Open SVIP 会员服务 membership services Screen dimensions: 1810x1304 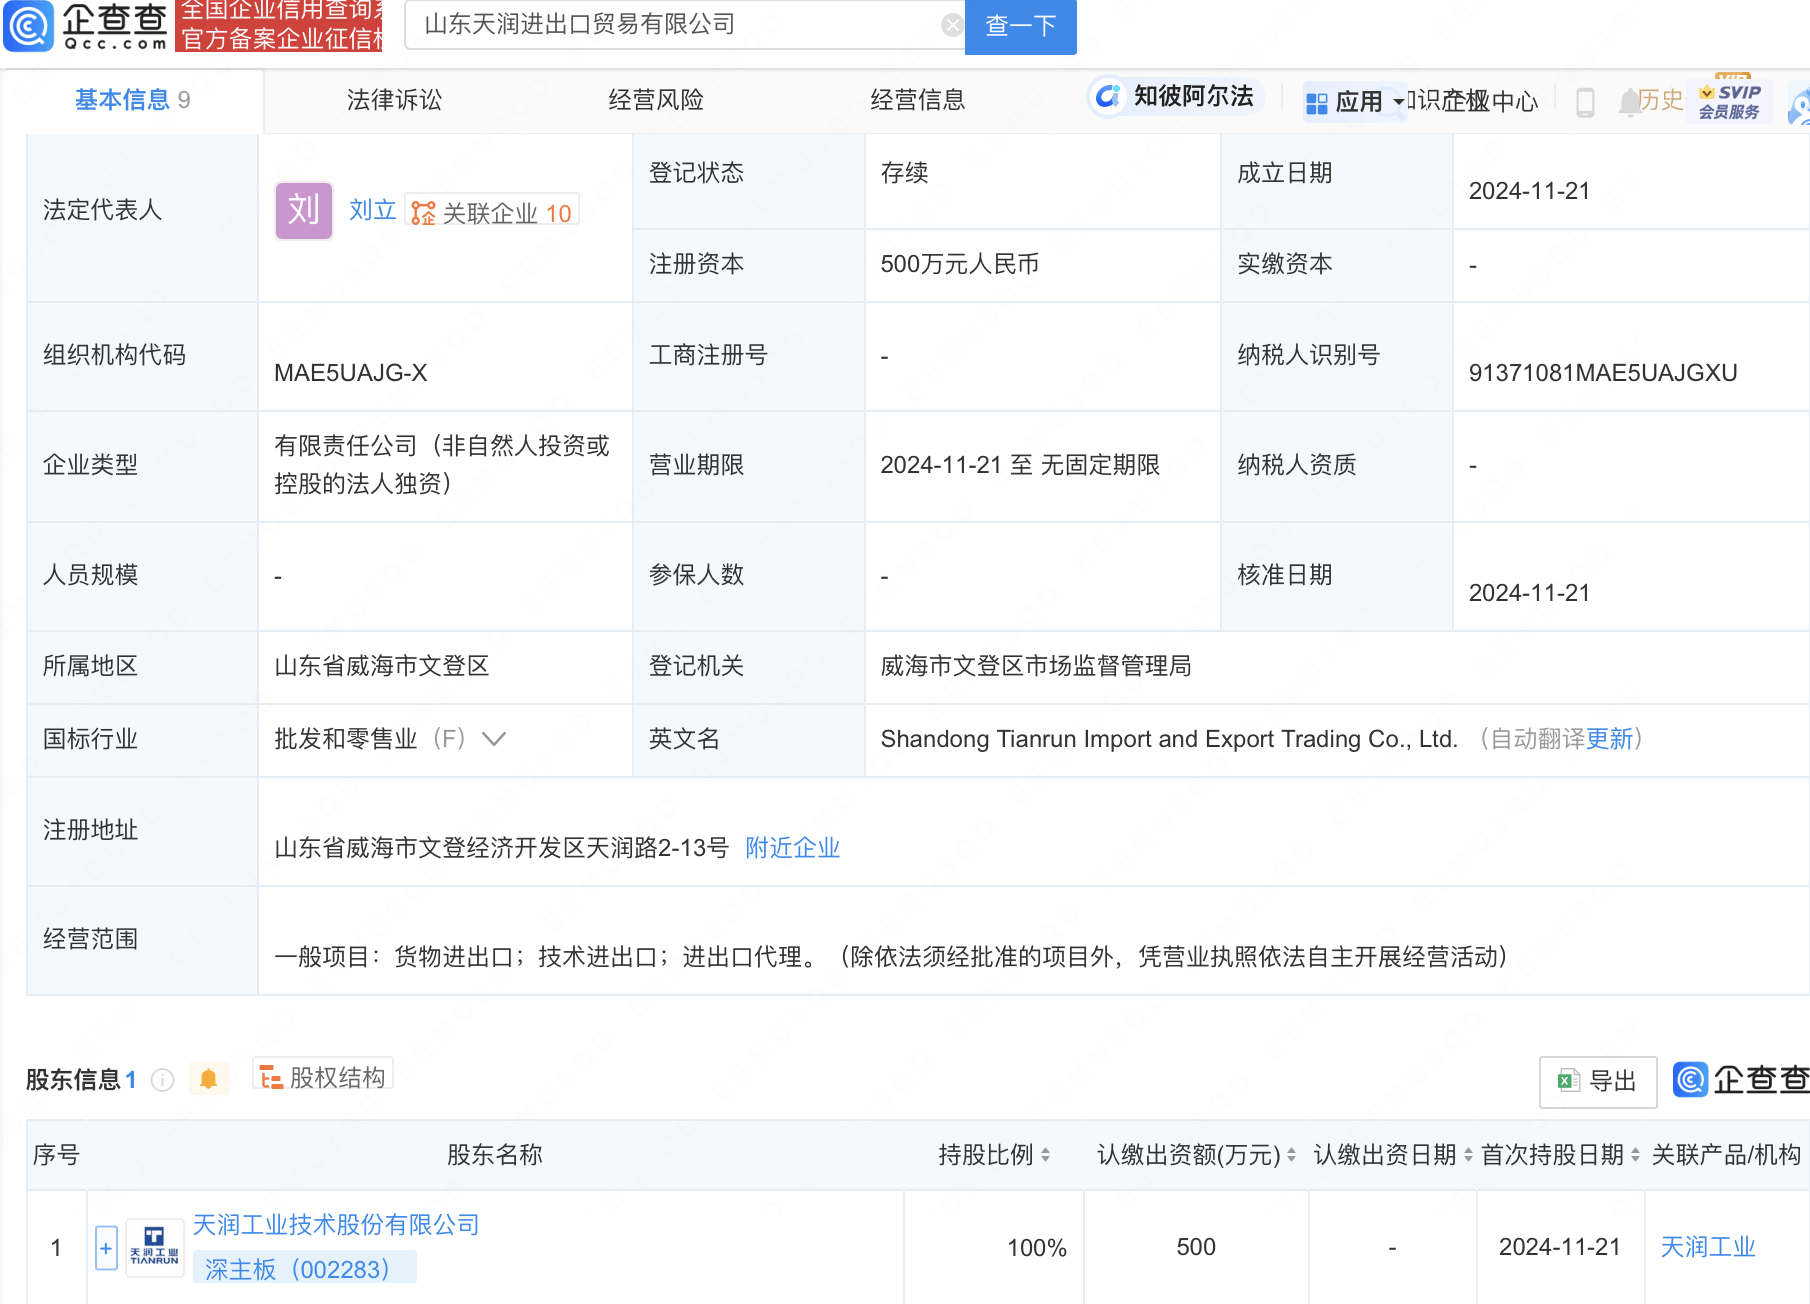[1730, 99]
